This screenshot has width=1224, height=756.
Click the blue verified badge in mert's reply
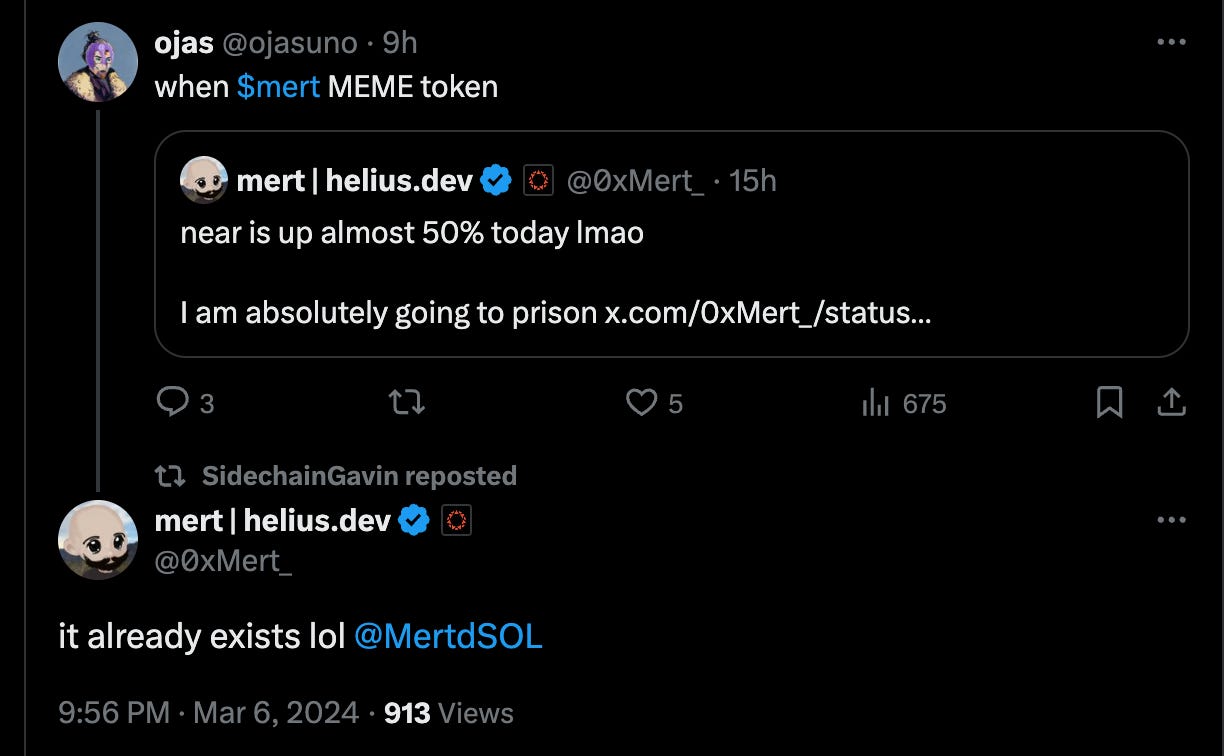pos(414,521)
